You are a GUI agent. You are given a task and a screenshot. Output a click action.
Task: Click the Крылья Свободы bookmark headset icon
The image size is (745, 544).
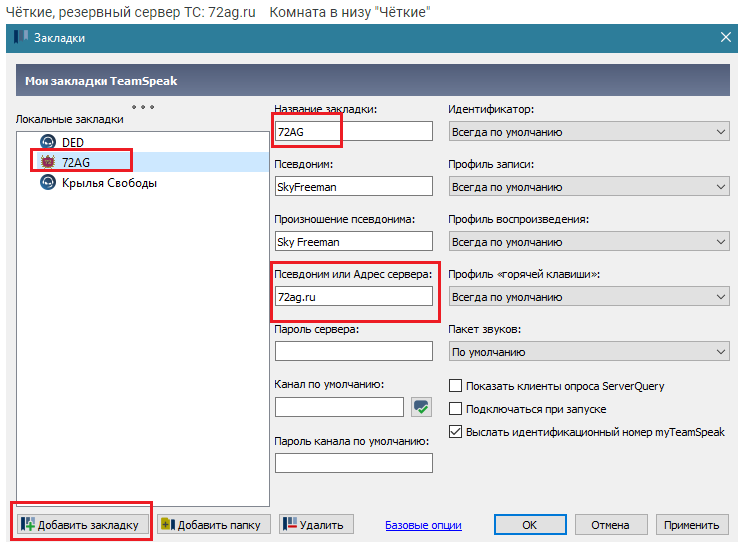click(48, 182)
